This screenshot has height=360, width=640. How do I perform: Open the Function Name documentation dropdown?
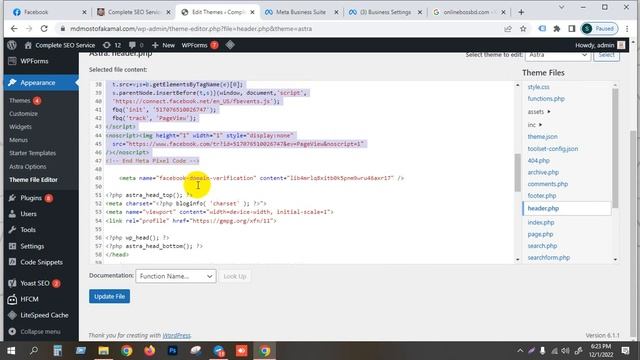176,276
